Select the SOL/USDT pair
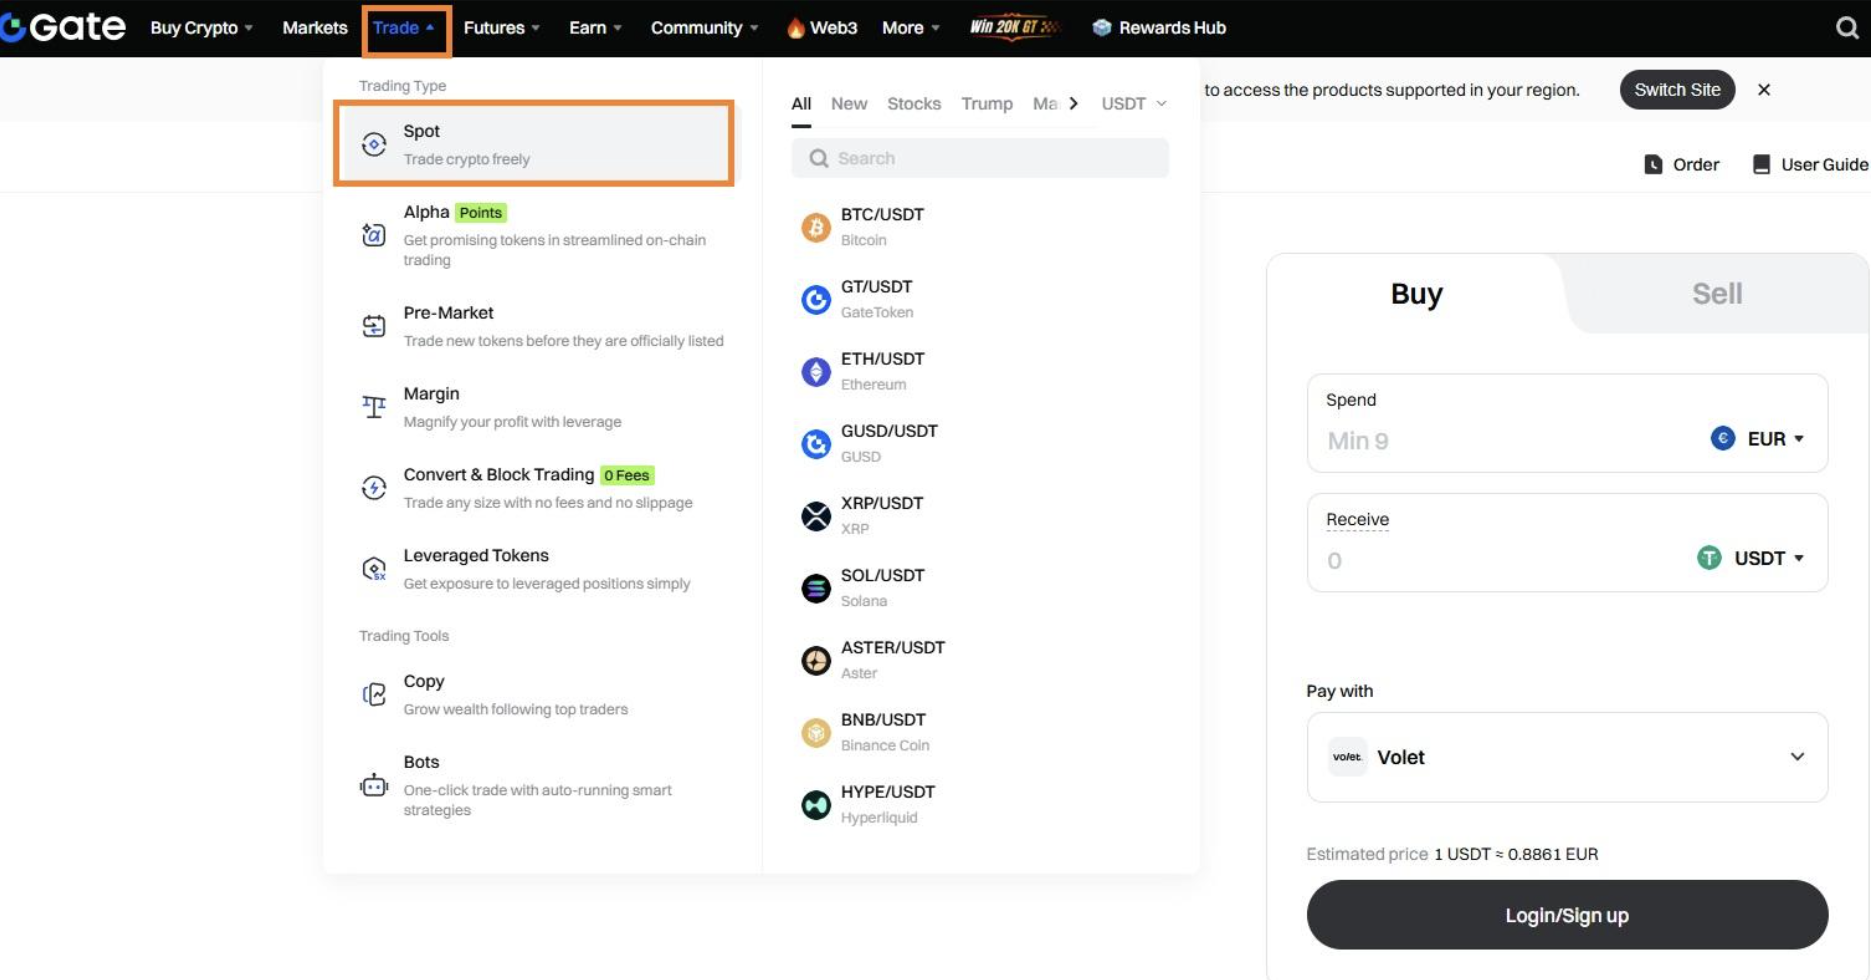The image size is (1872, 980). (980, 588)
